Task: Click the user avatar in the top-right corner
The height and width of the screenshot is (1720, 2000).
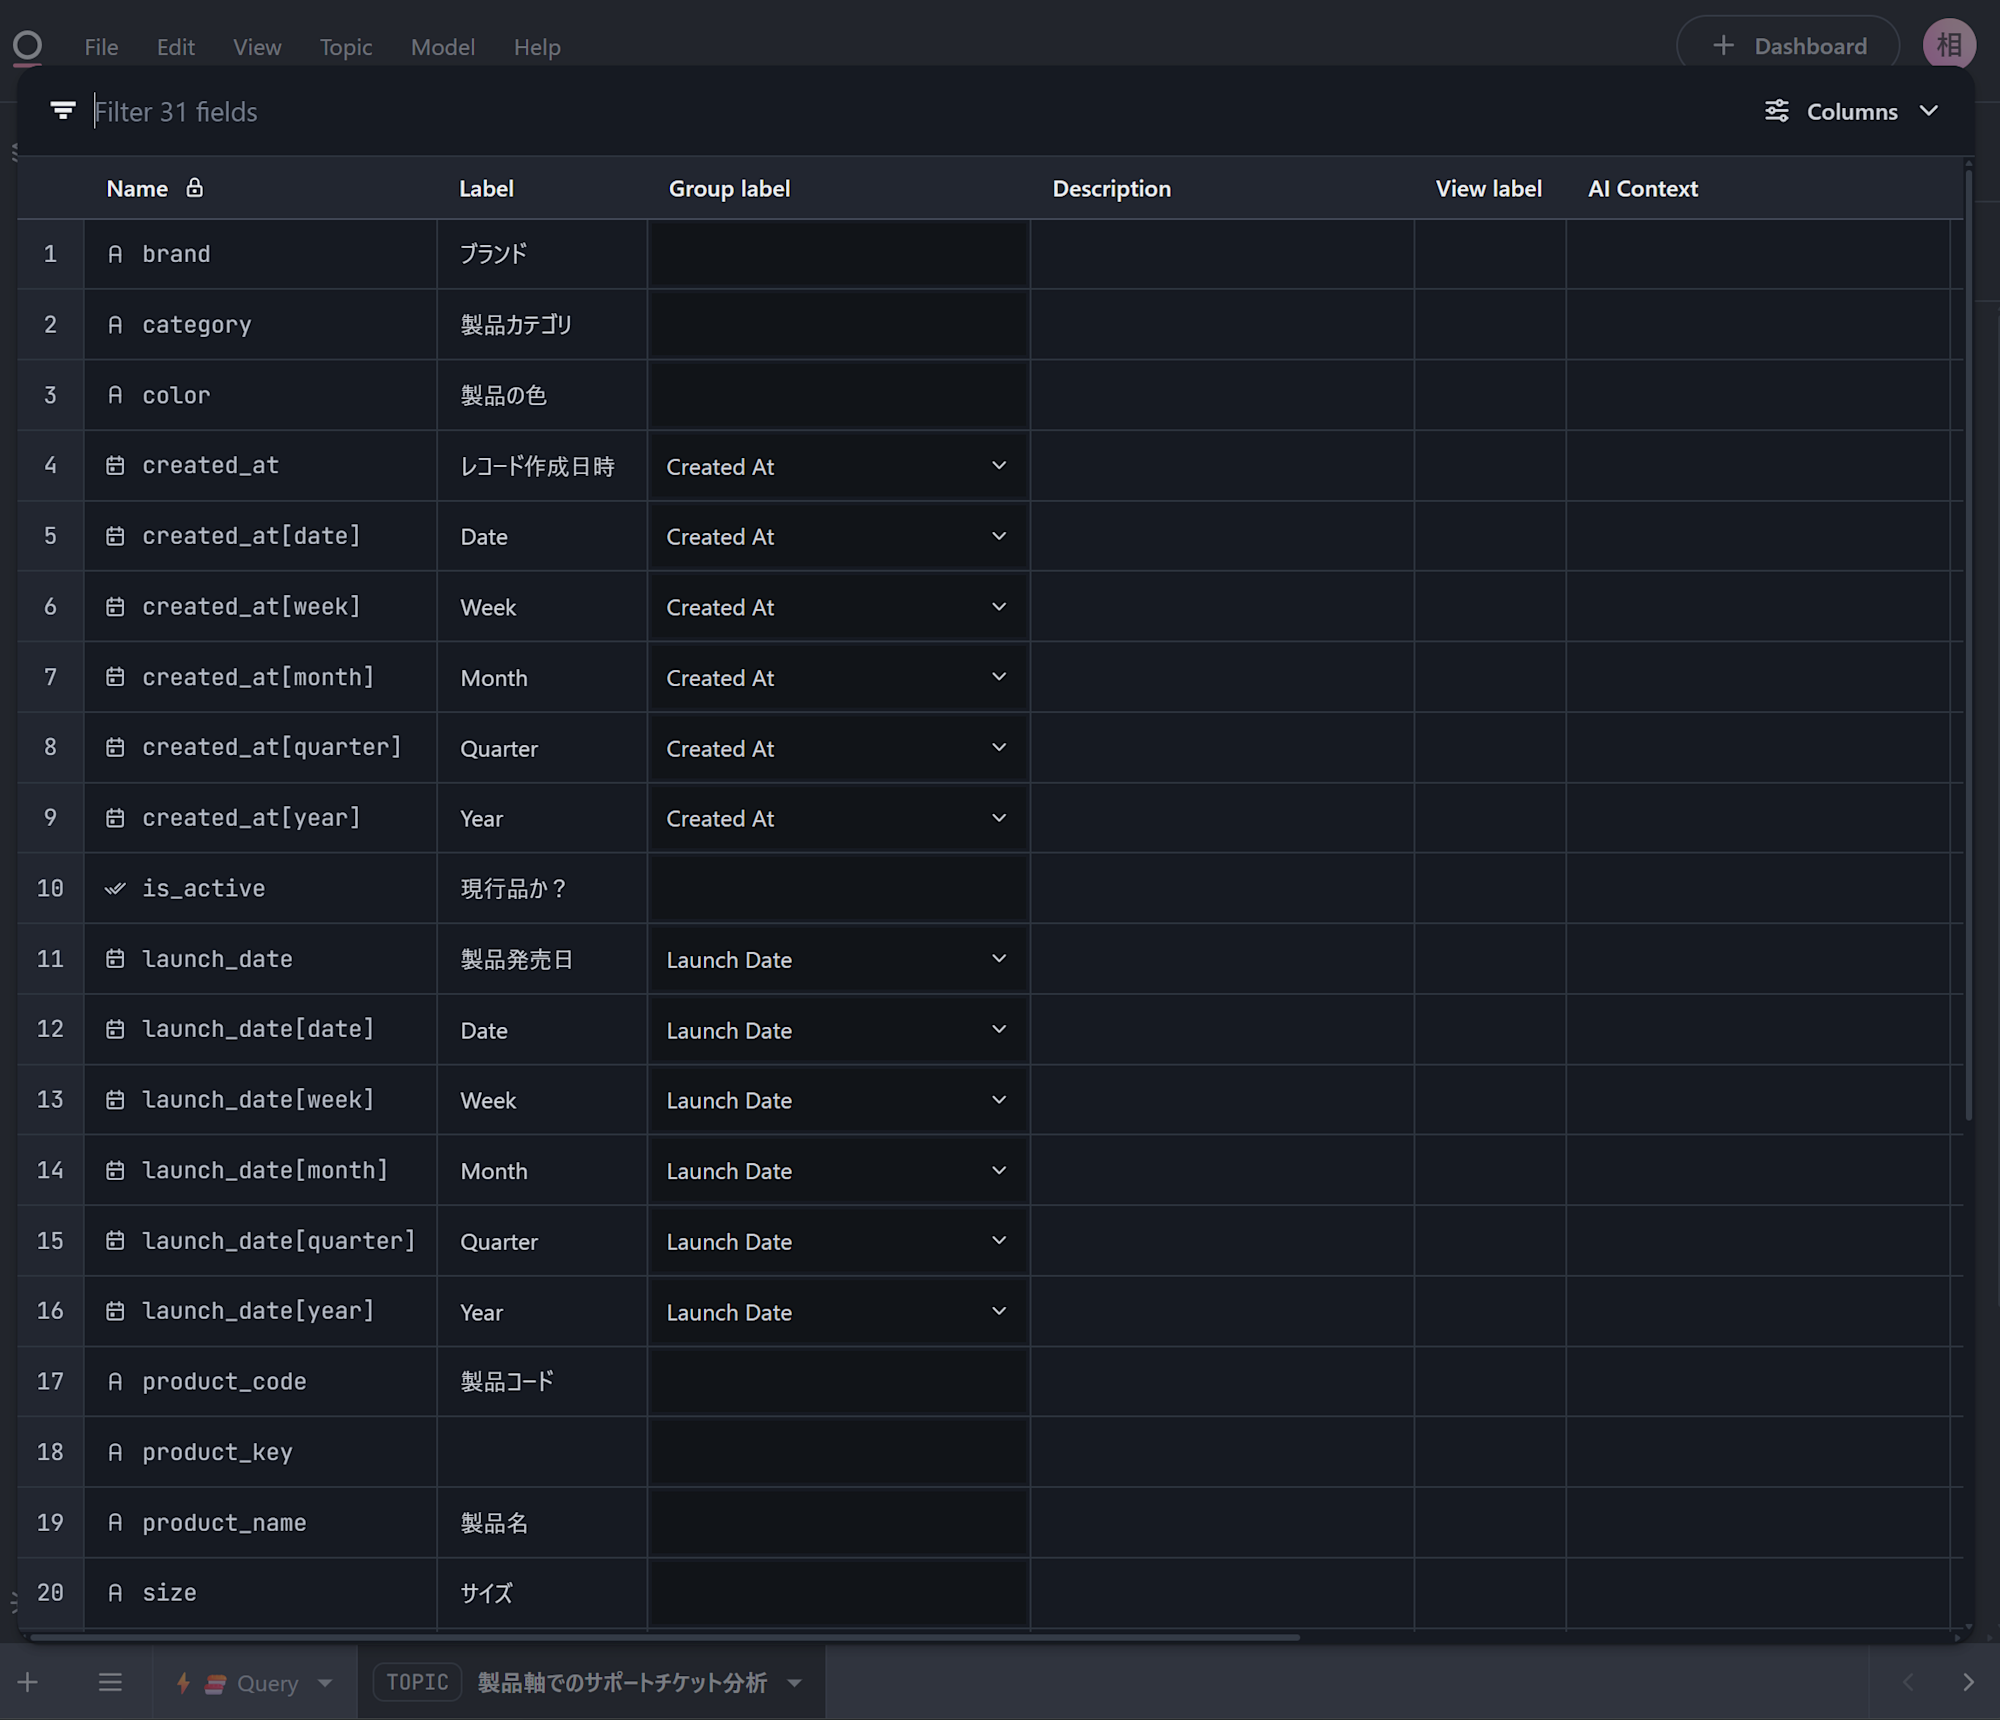Action: tap(1948, 45)
